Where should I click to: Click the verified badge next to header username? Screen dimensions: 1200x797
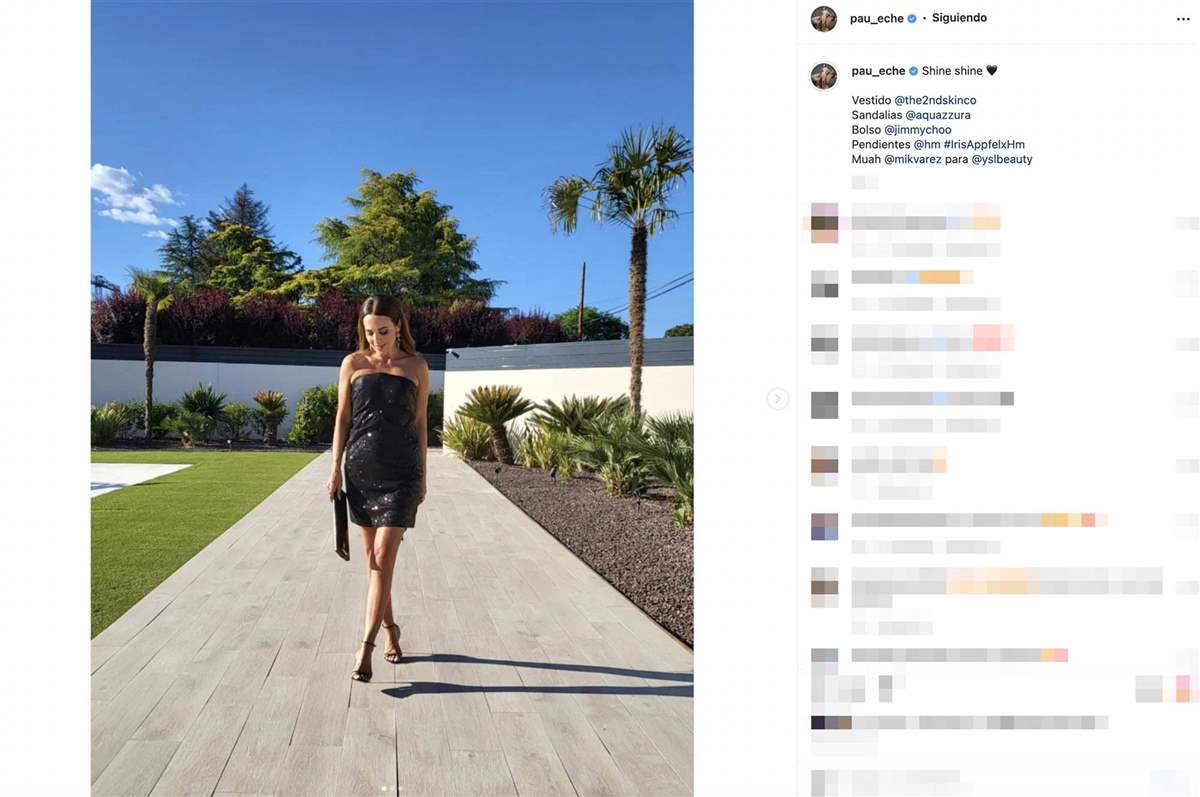[x=912, y=19]
